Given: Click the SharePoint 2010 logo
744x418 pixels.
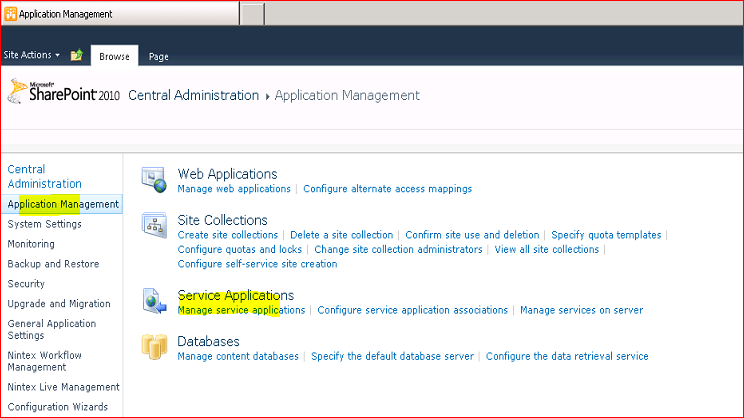Looking at the screenshot, I should coord(64,91).
